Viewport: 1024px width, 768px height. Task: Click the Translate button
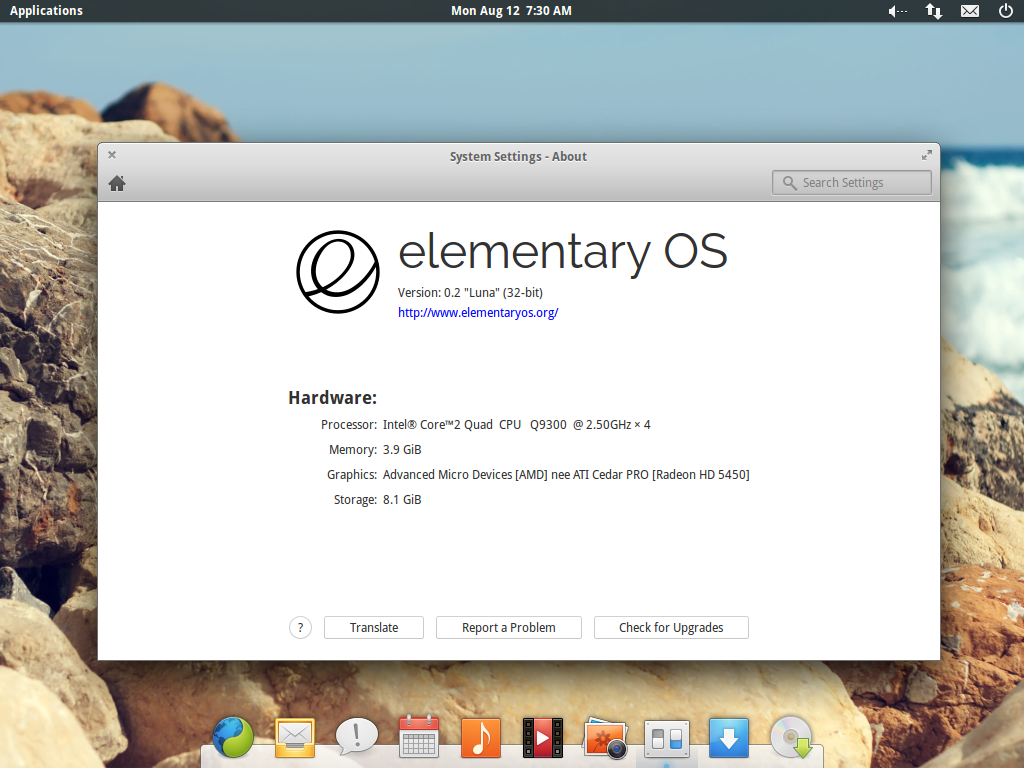coord(374,628)
